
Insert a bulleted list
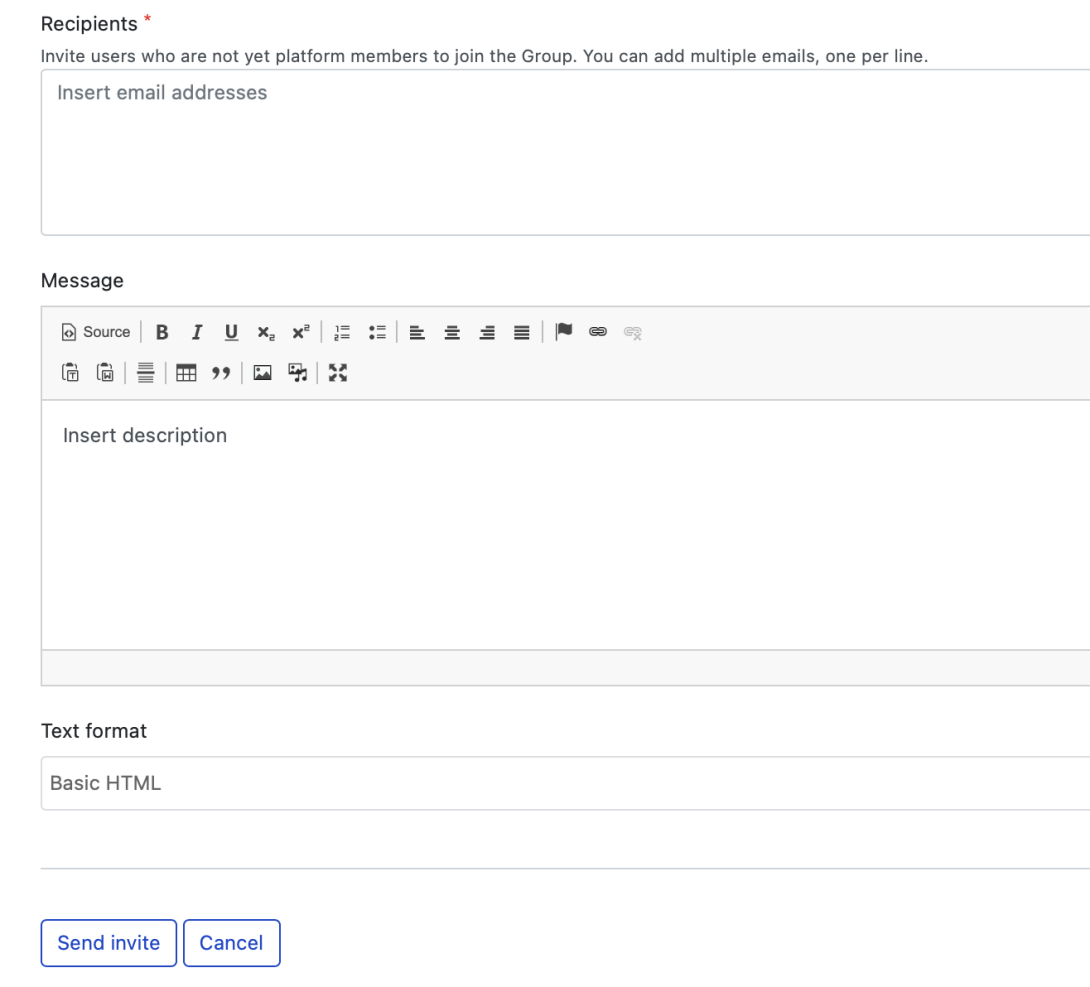coord(377,332)
